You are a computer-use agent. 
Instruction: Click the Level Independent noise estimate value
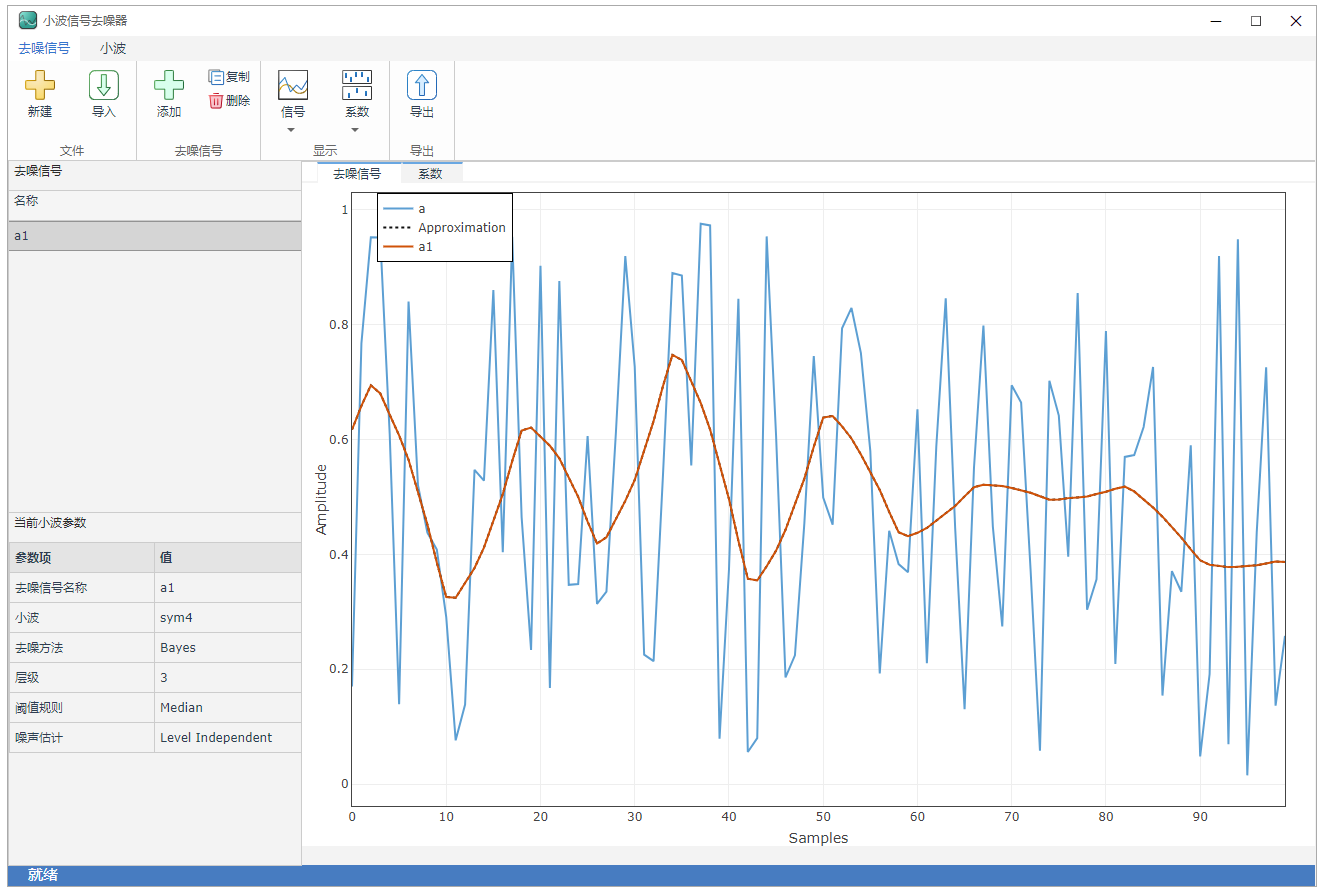point(216,738)
